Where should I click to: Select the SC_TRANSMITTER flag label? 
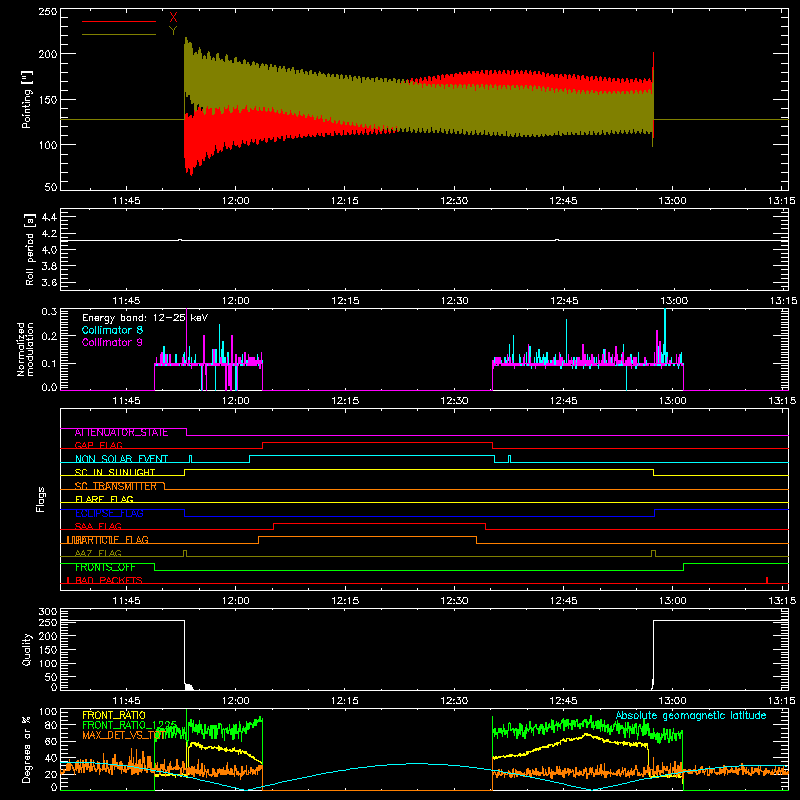116,486
